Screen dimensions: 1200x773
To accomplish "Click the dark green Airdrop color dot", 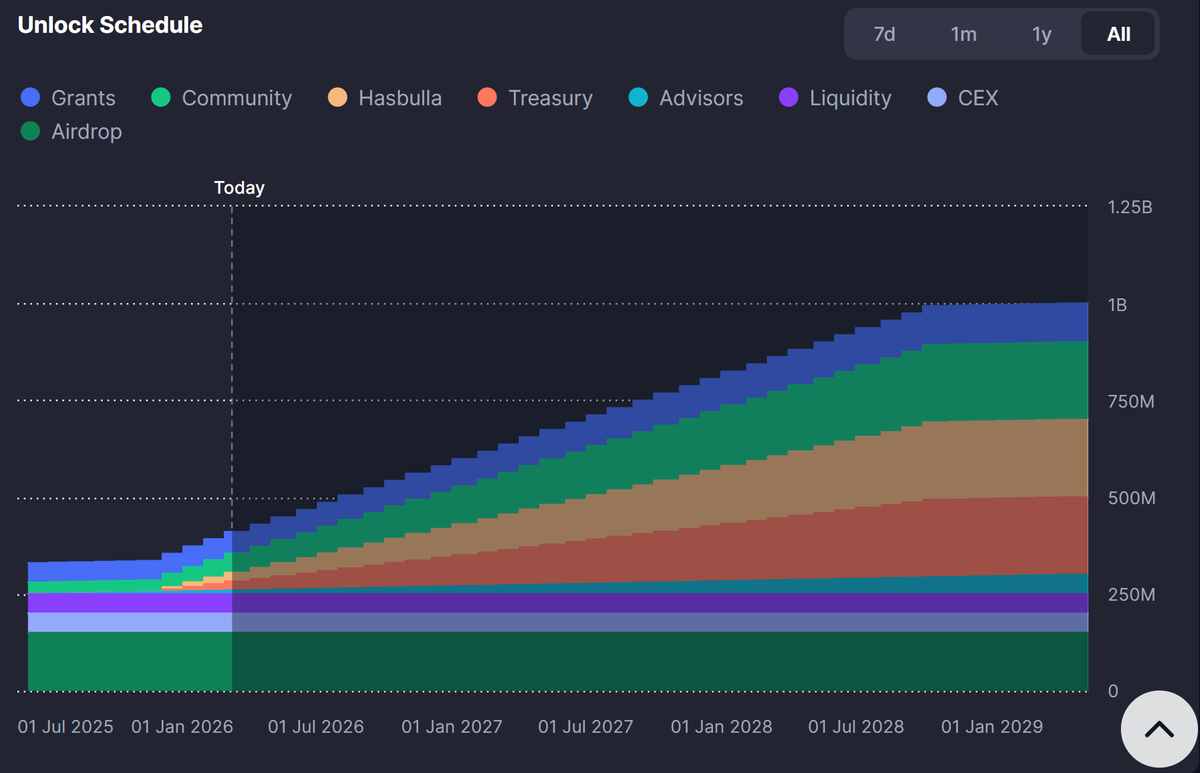I will coord(30,131).
